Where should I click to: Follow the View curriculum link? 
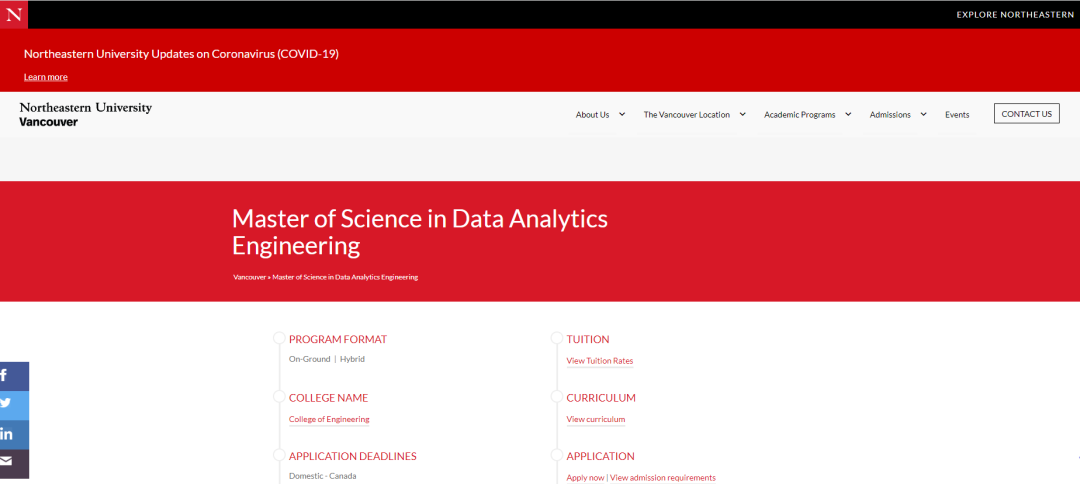click(595, 419)
